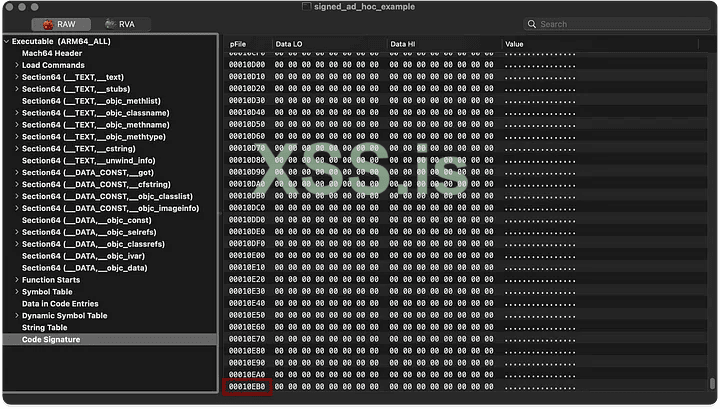Select offset row 00010DD0
This screenshot has height=409, width=720.
(466, 220)
